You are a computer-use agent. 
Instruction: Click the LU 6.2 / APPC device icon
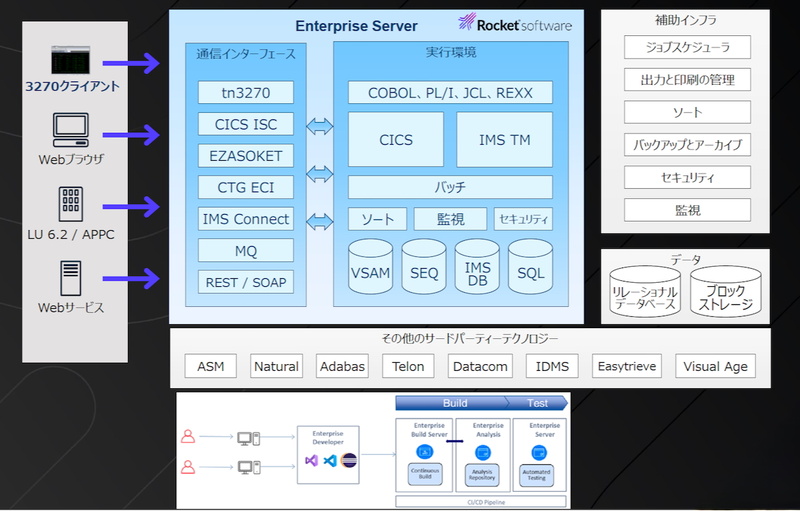71,205
